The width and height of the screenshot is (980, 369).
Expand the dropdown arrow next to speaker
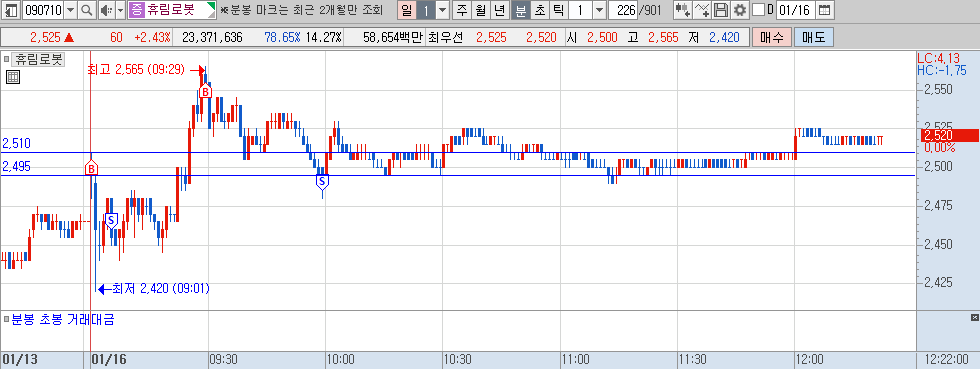point(120,10)
